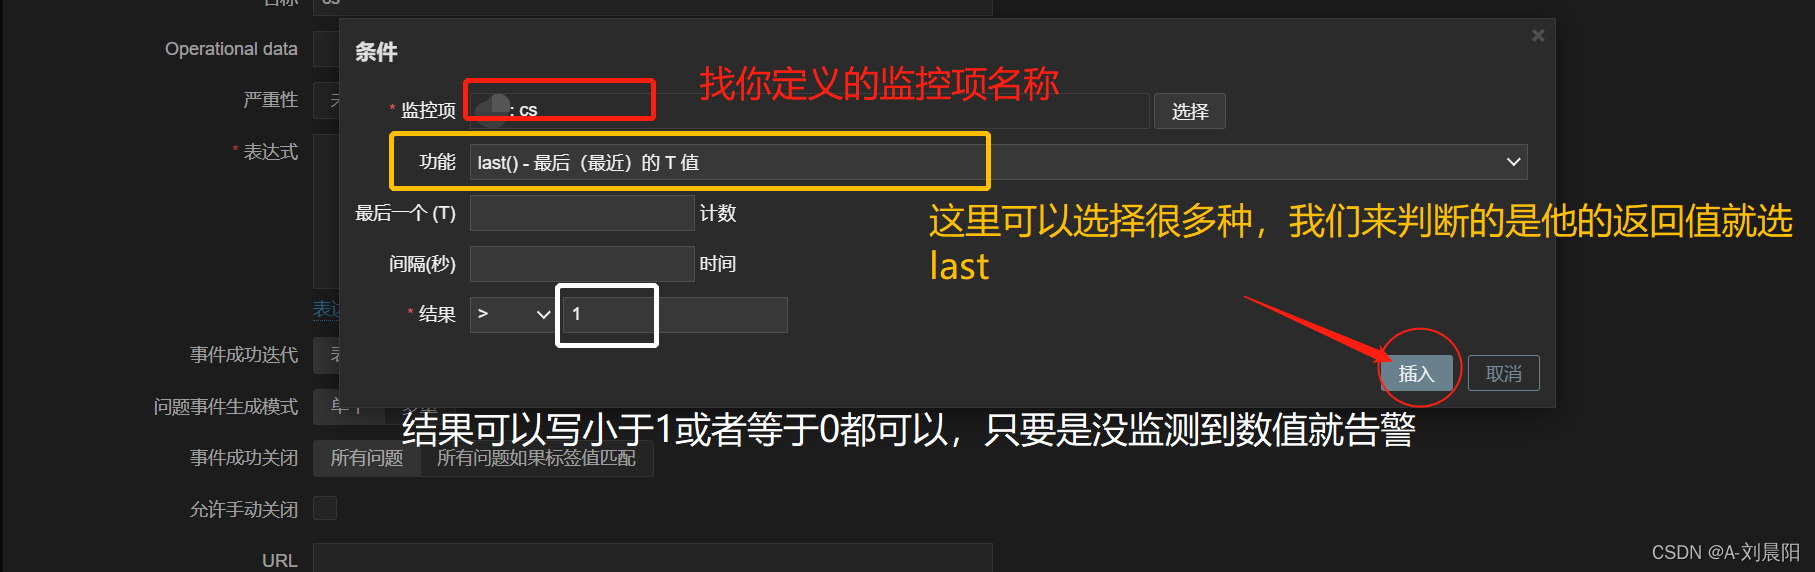Click the 取消 button
The width and height of the screenshot is (1815, 572).
point(1504,373)
